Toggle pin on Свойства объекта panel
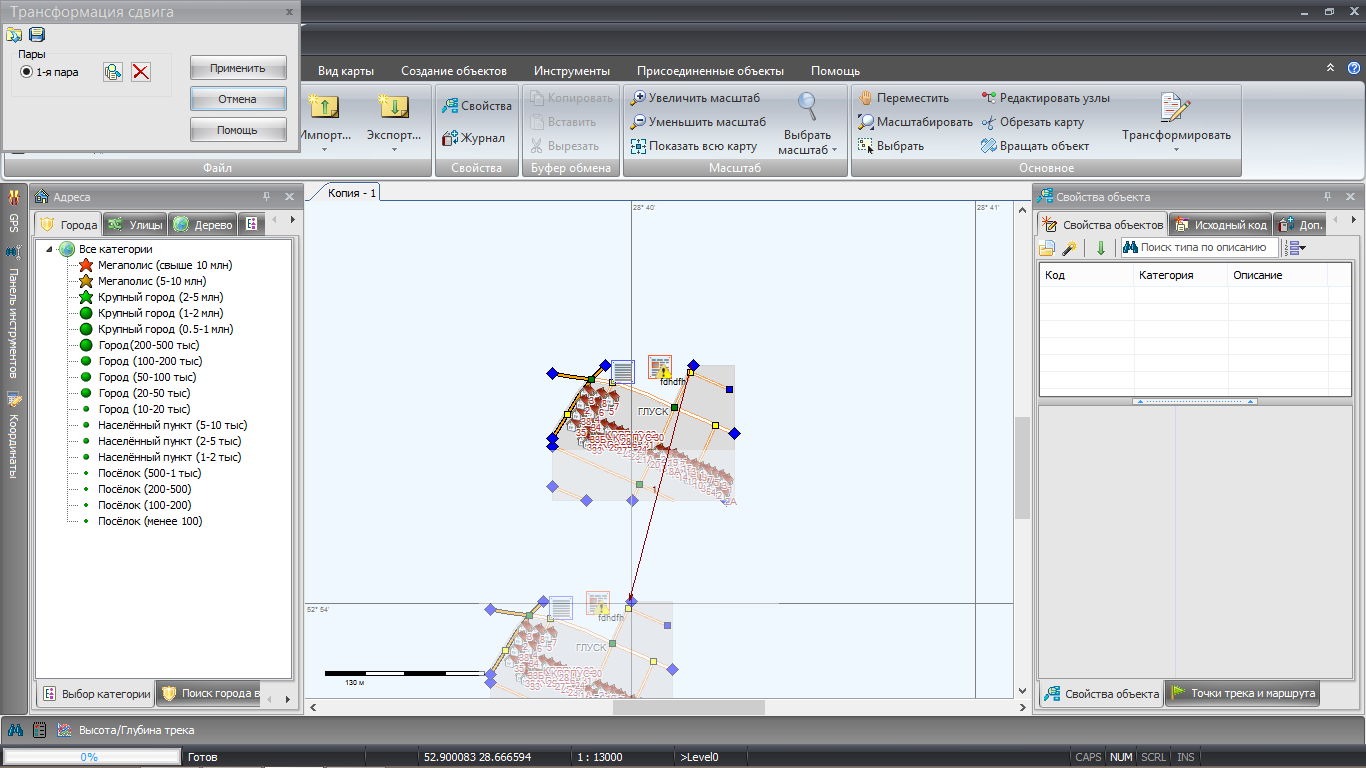This screenshot has width=1366, height=768. (x=1329, y=197)
